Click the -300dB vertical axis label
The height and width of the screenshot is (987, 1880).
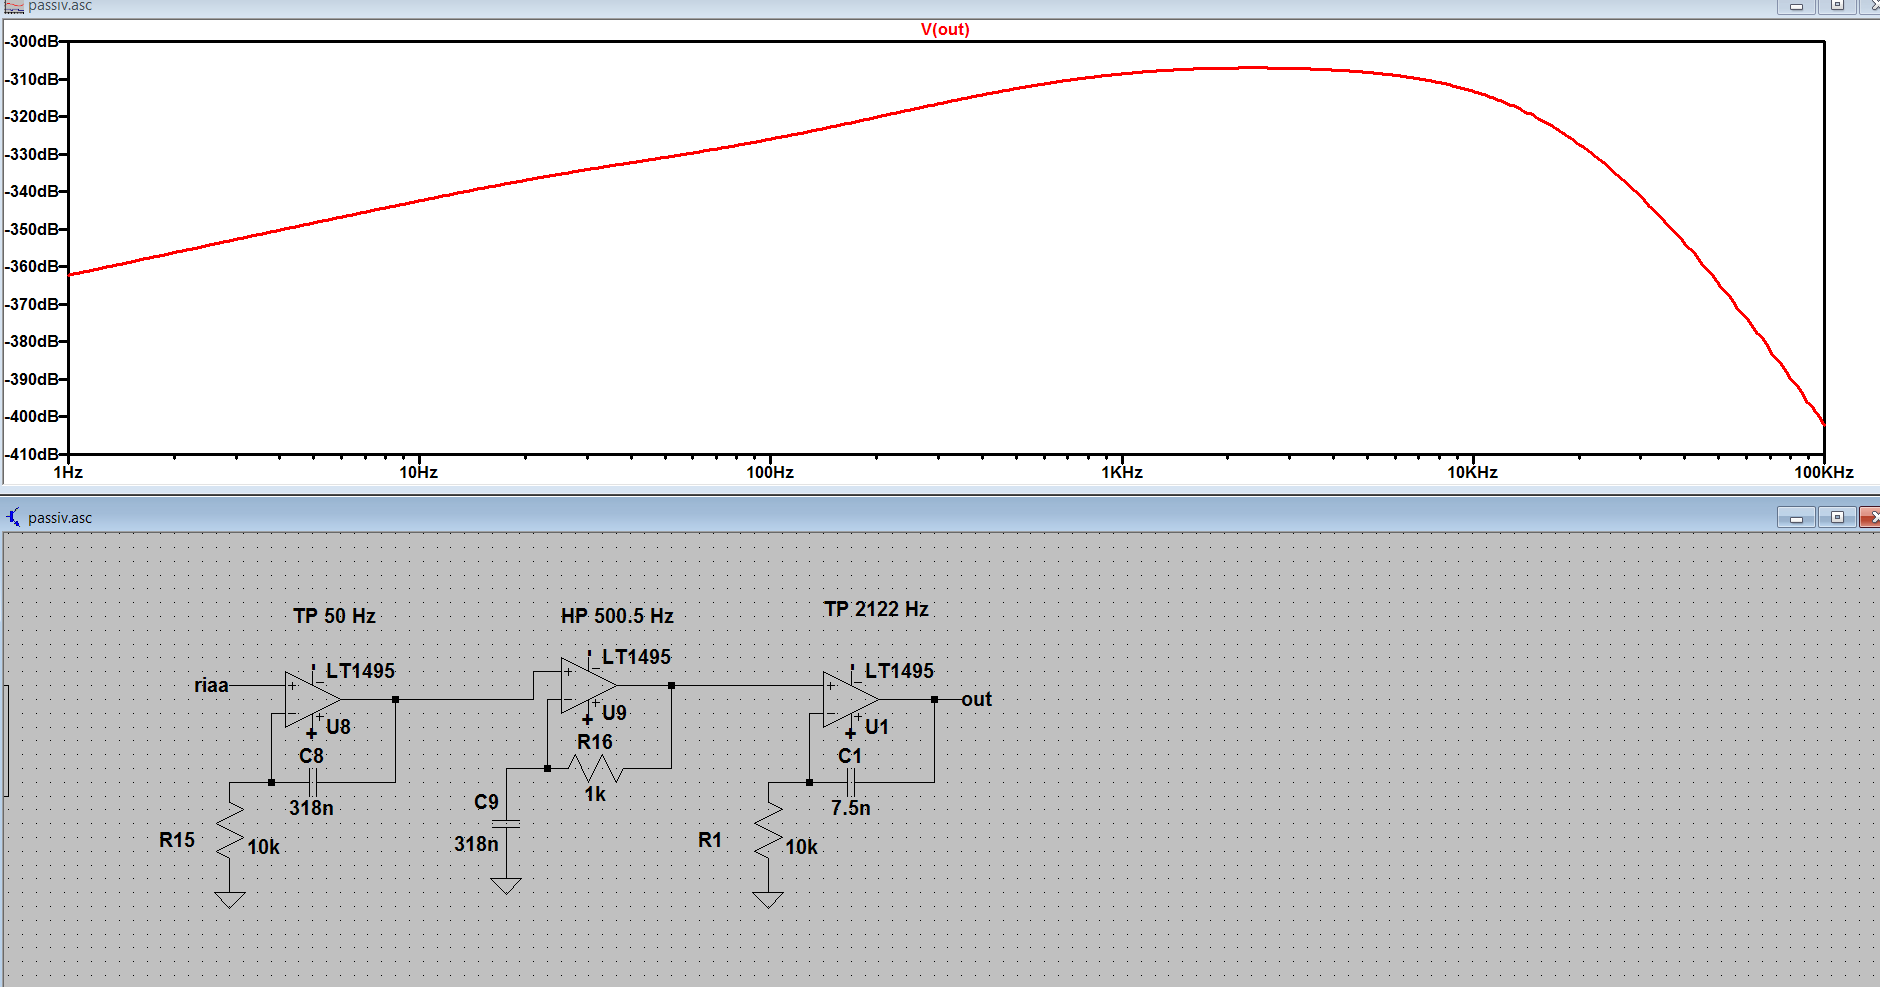tap(32, 42)
